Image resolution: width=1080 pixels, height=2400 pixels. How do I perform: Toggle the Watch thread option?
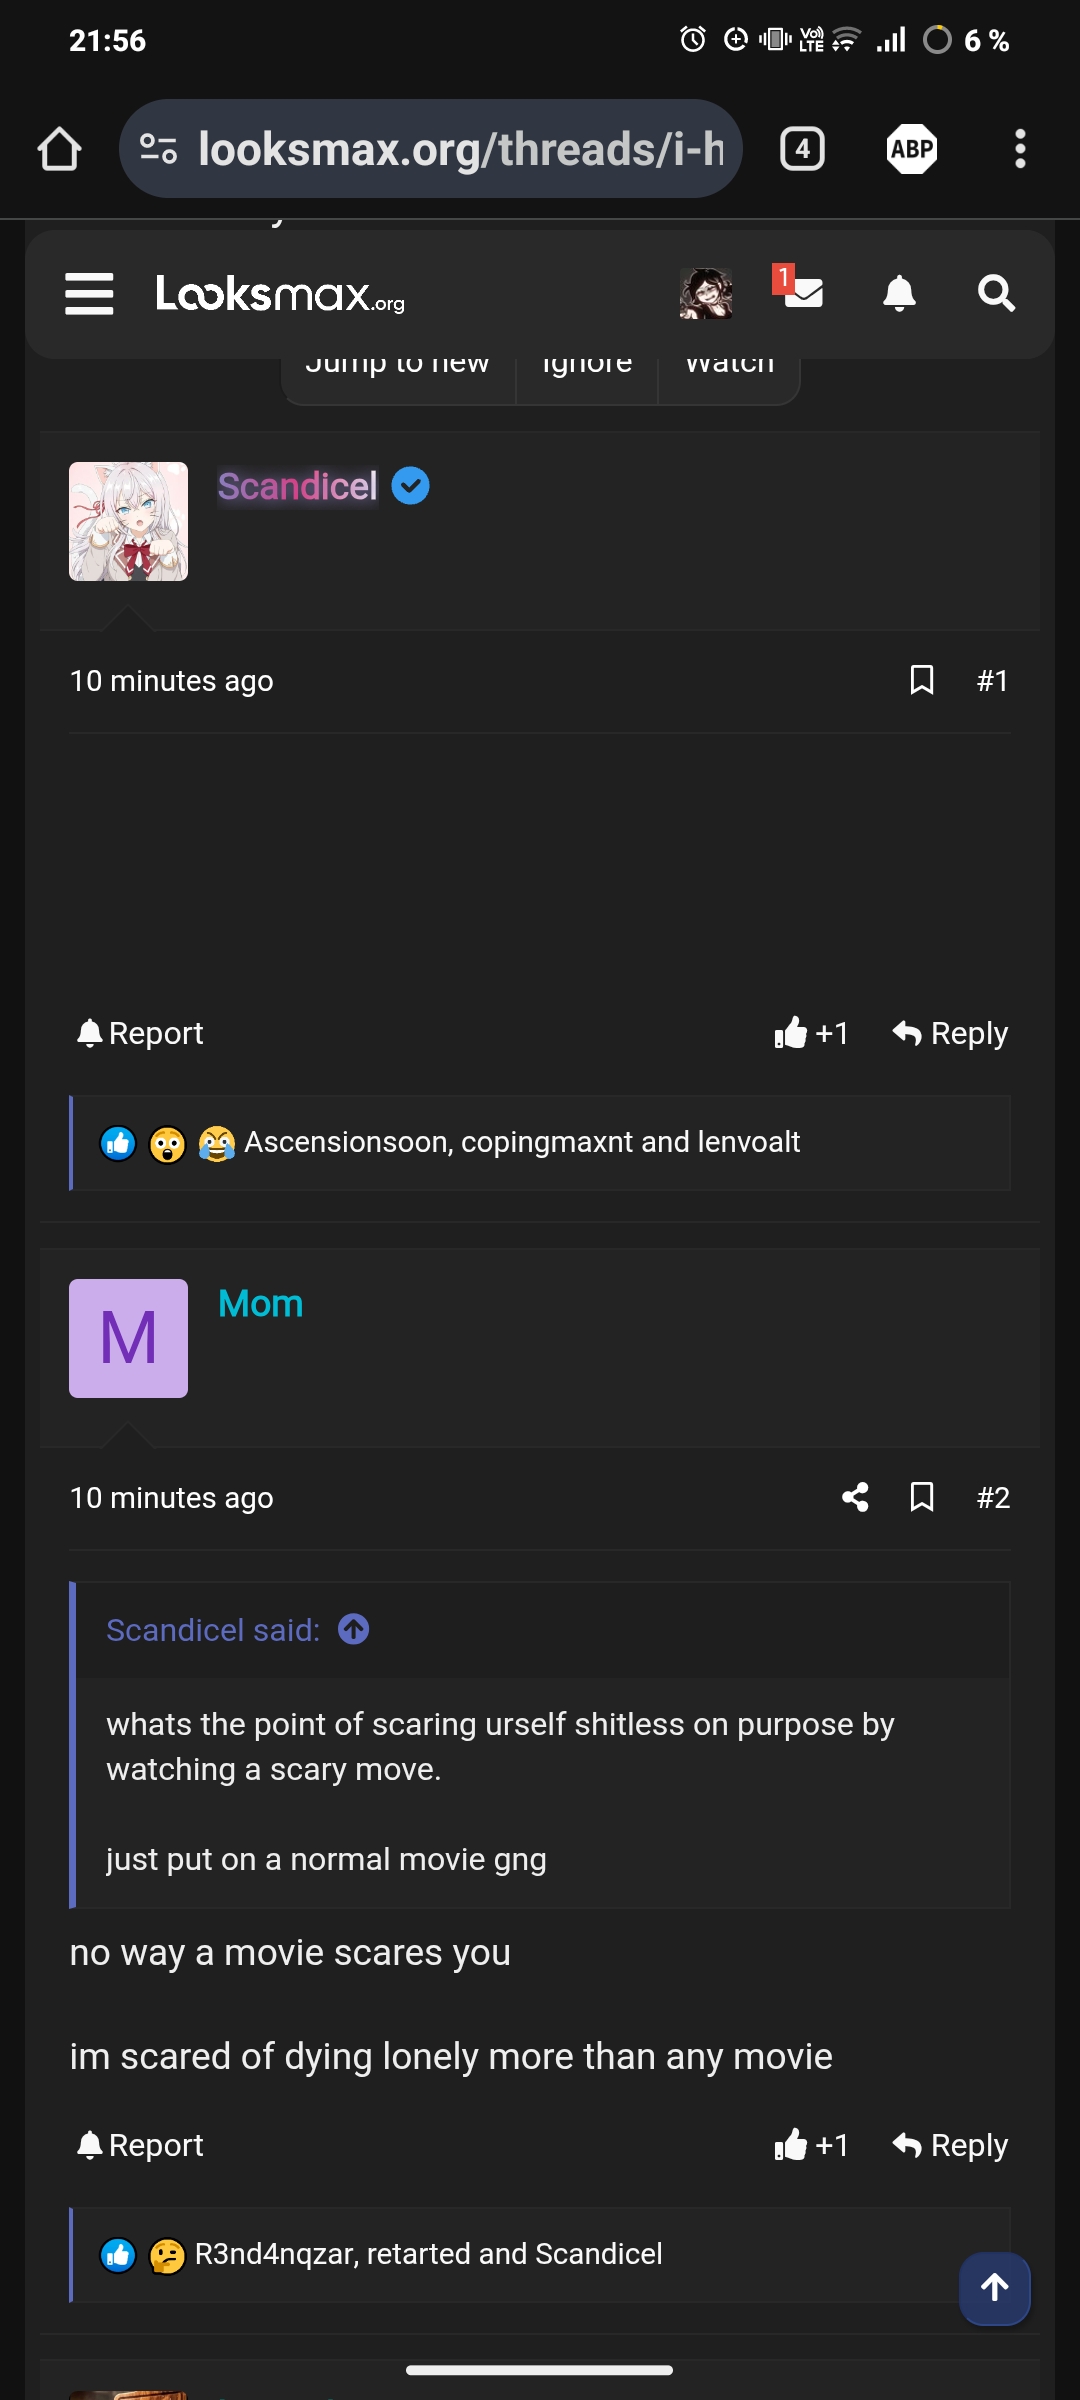point(729,366)
